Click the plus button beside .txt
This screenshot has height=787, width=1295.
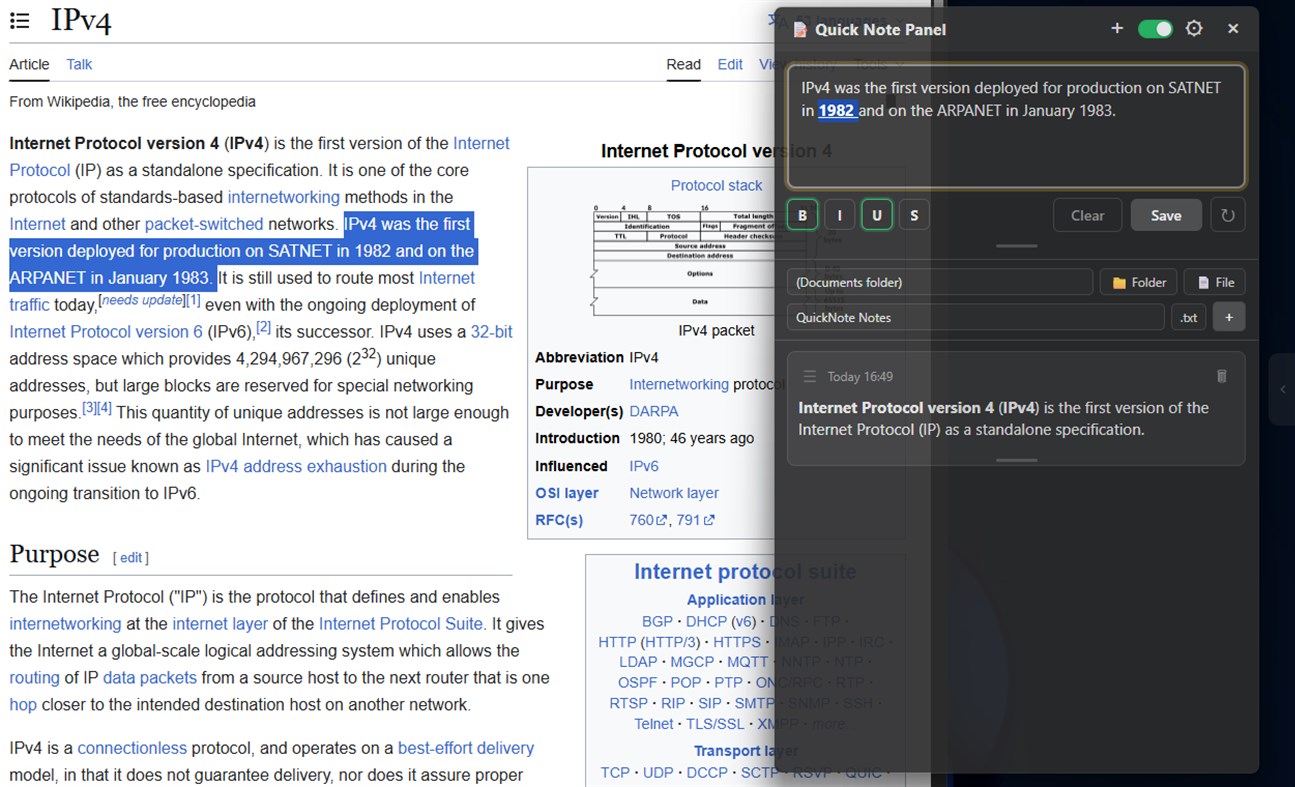(x=1229, y=317)
